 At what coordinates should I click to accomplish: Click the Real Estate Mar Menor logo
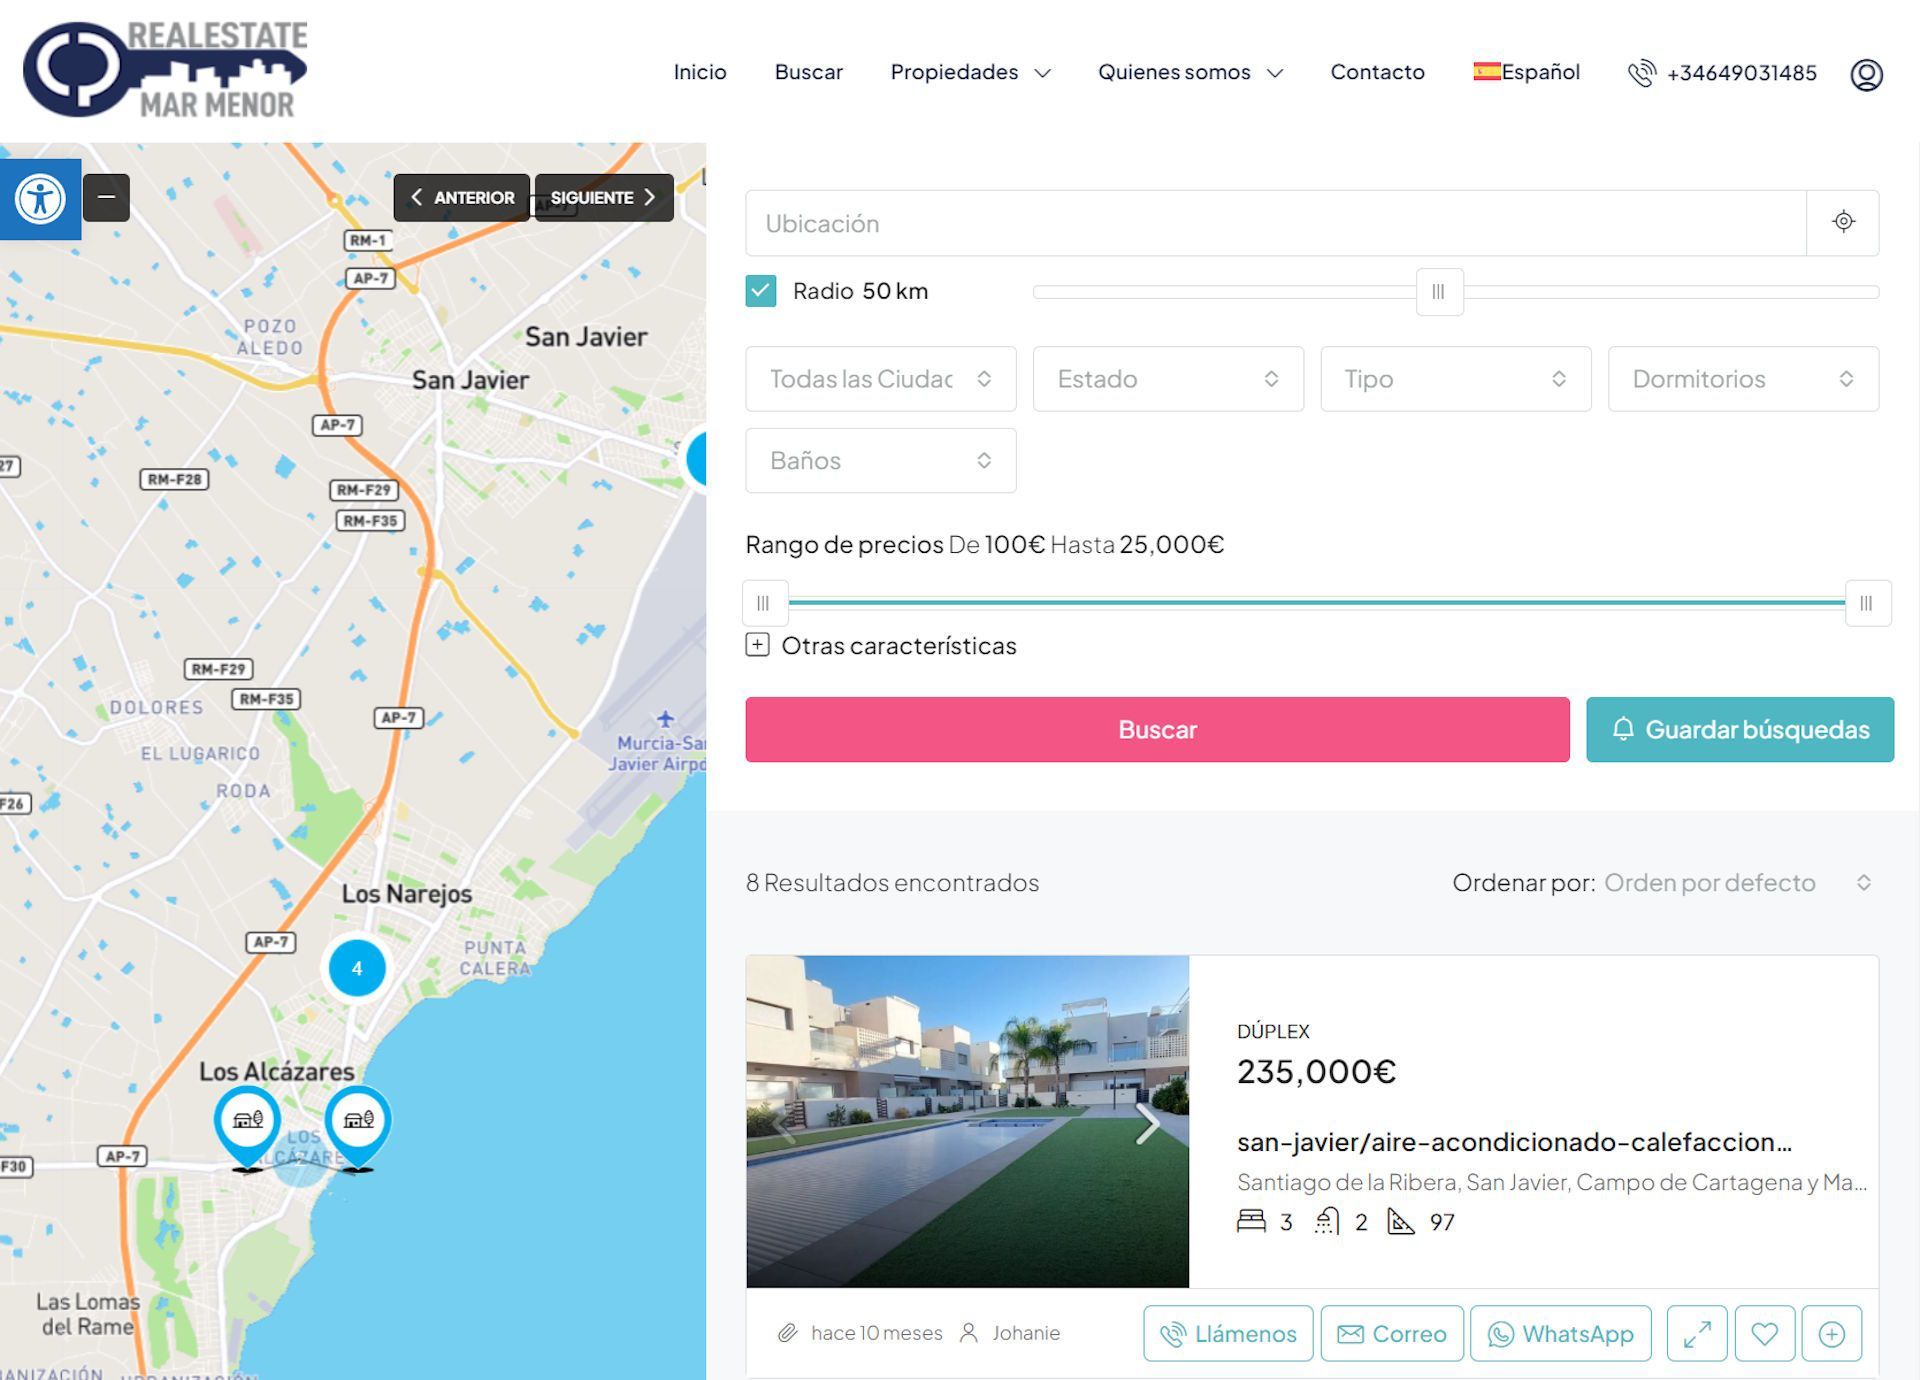pyautogui.click(x=166, y=70)
